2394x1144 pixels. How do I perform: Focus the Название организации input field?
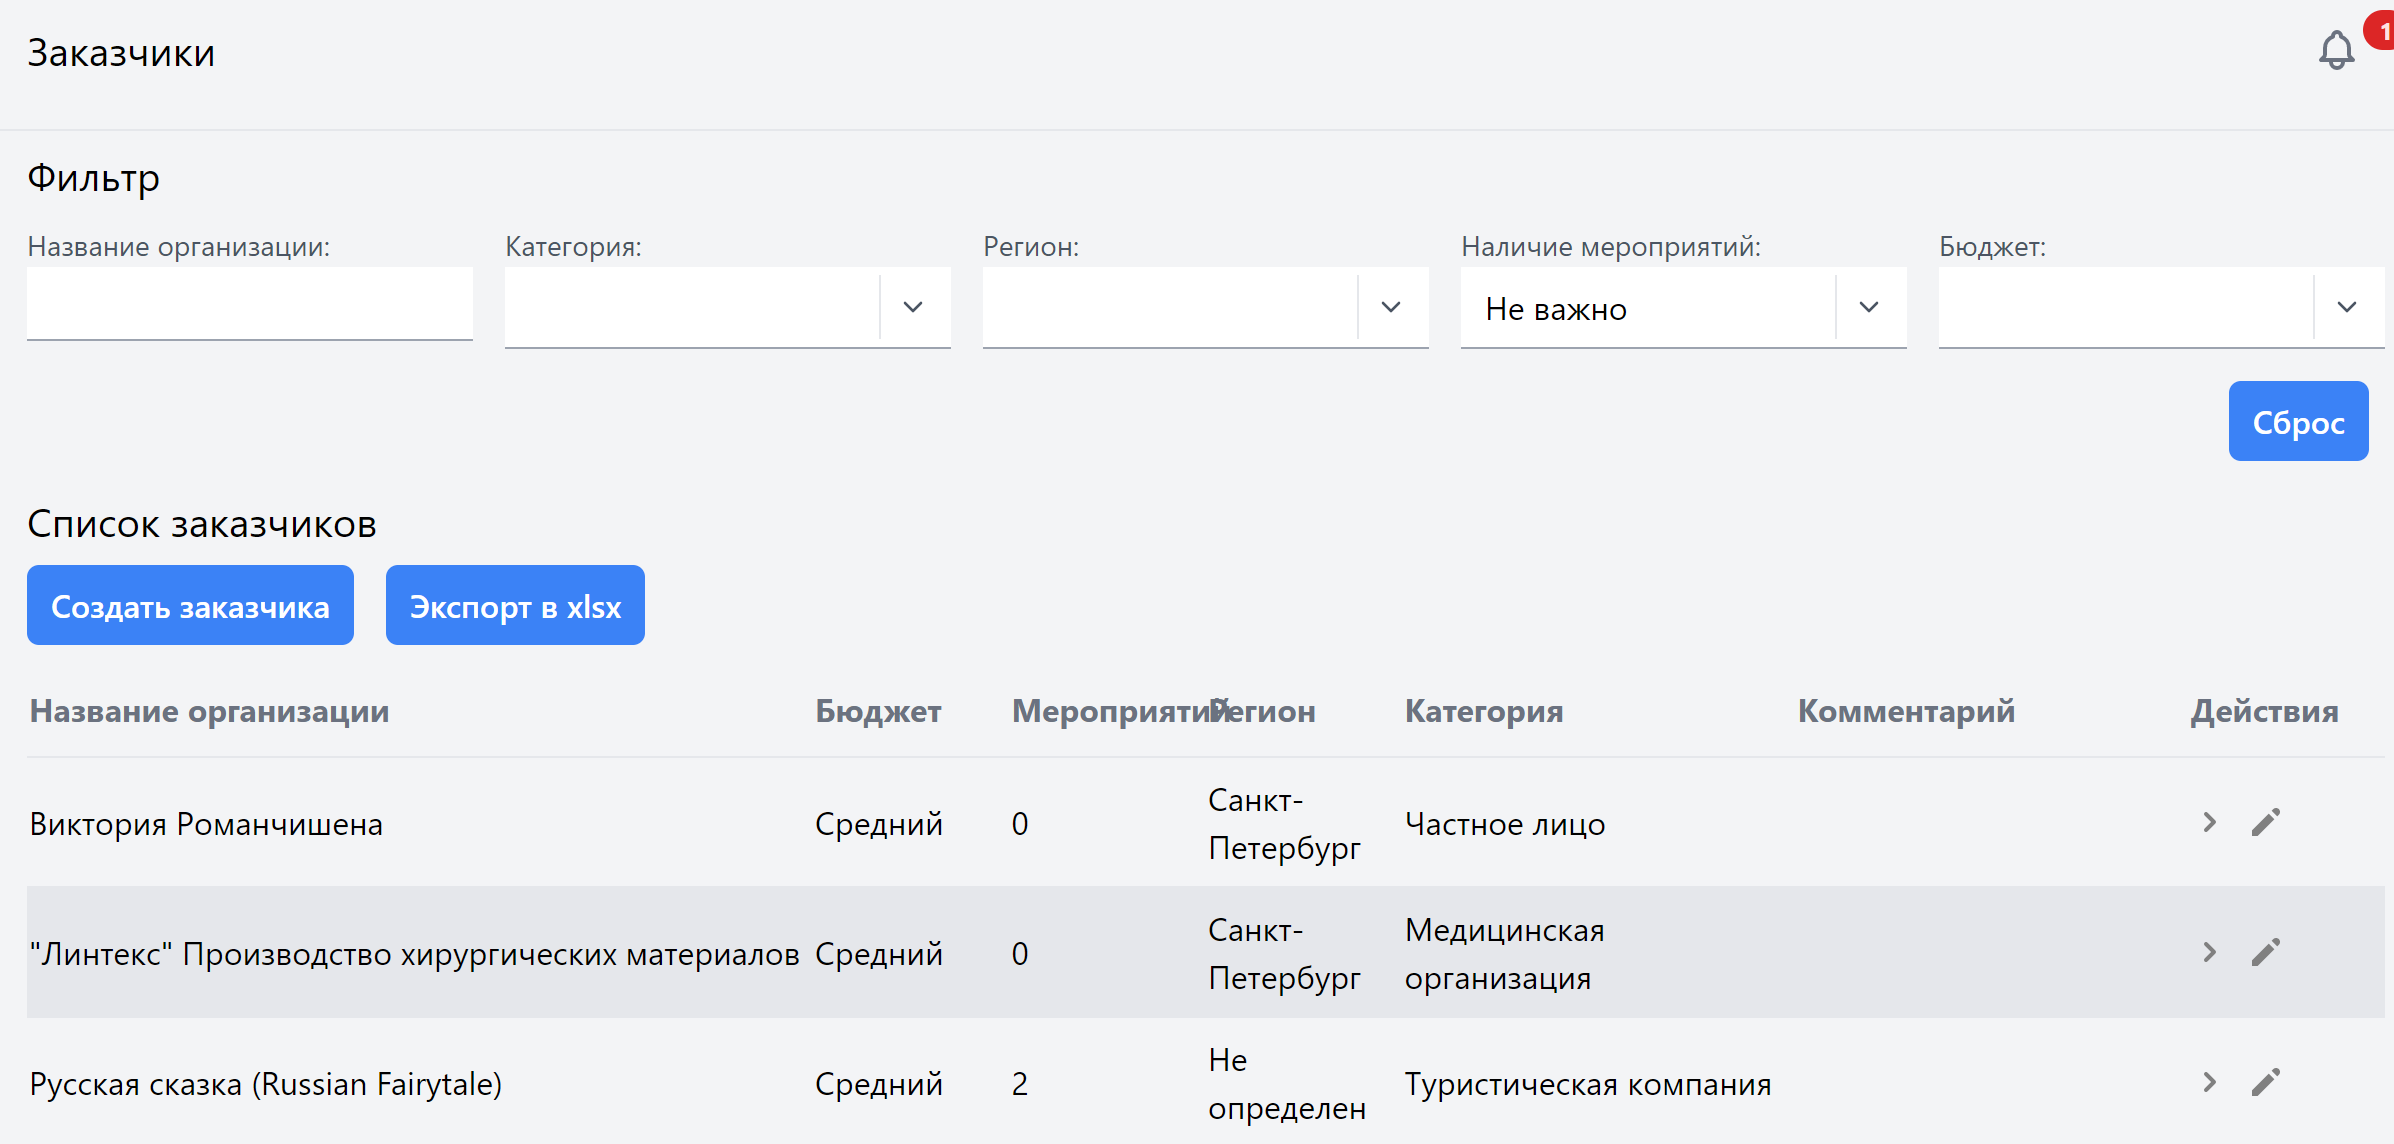tap(250, 304)
